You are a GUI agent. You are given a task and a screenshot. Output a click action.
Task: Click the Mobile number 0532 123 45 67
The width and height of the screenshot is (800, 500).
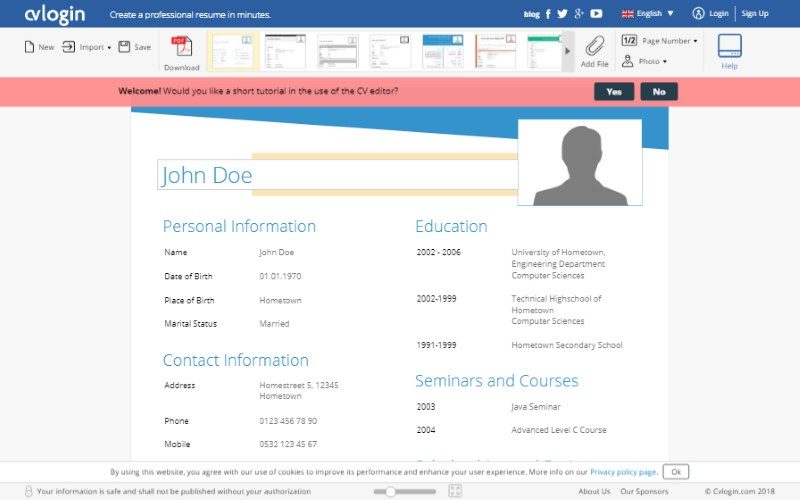tap(288, 444)
